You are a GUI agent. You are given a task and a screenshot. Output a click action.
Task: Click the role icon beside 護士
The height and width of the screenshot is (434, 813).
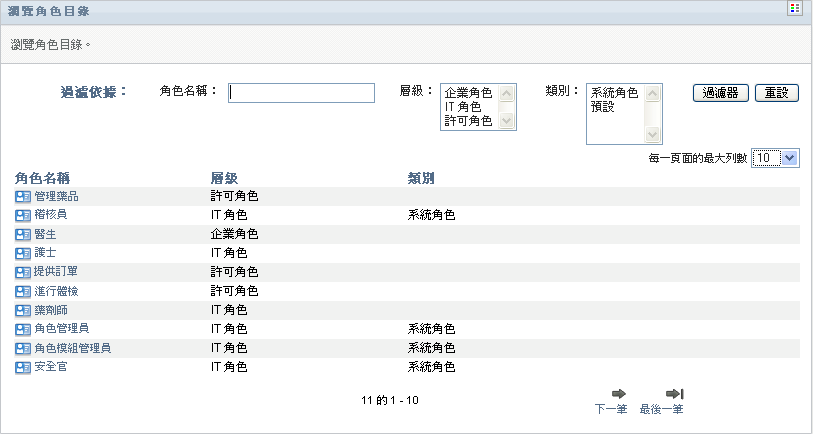click(x=23, y=253)
